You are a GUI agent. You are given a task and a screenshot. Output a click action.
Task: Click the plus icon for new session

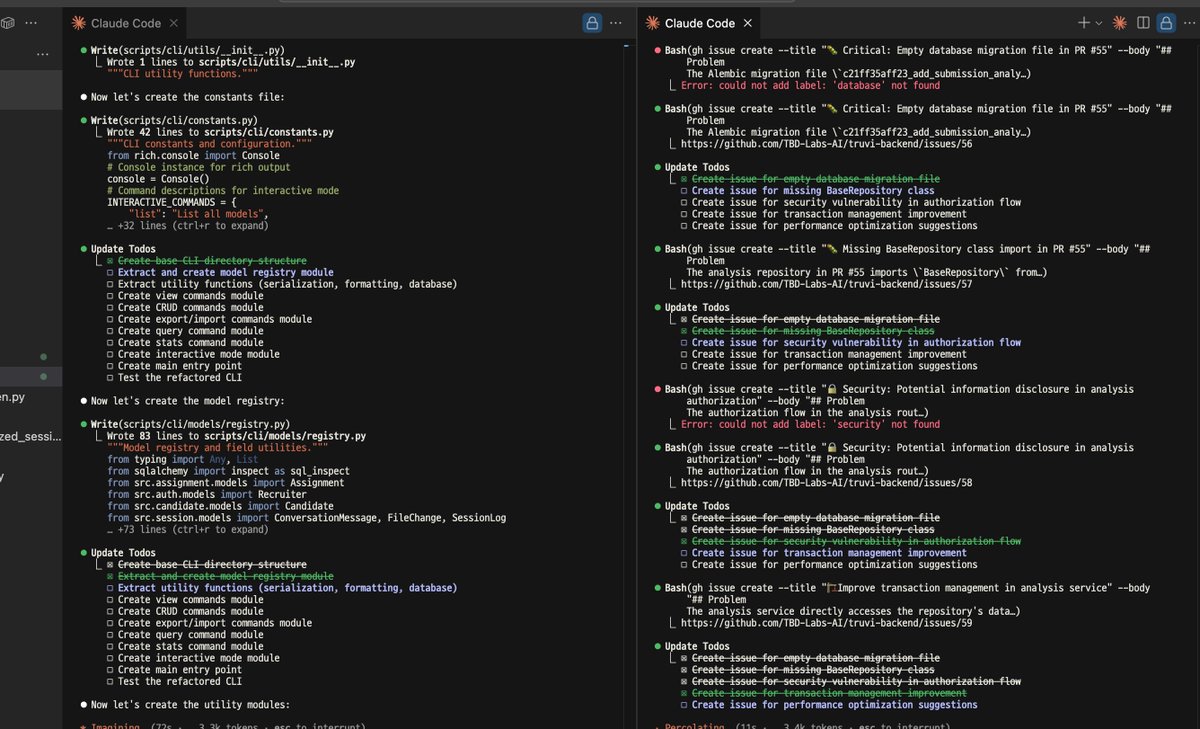(x=1084, y=23)
